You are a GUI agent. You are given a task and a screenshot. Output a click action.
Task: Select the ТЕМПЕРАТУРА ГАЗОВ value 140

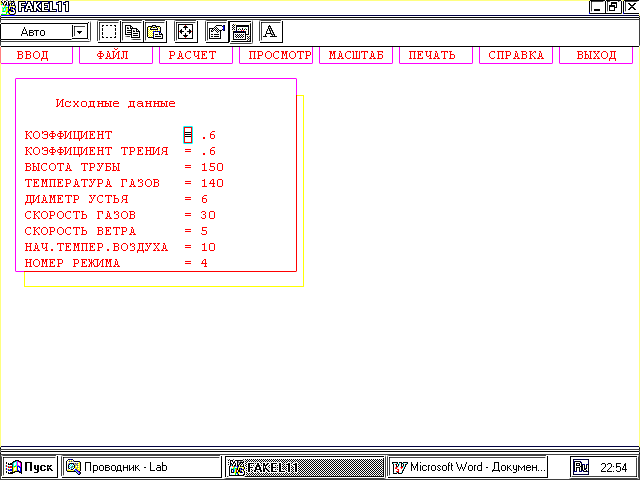pos(212,183)
